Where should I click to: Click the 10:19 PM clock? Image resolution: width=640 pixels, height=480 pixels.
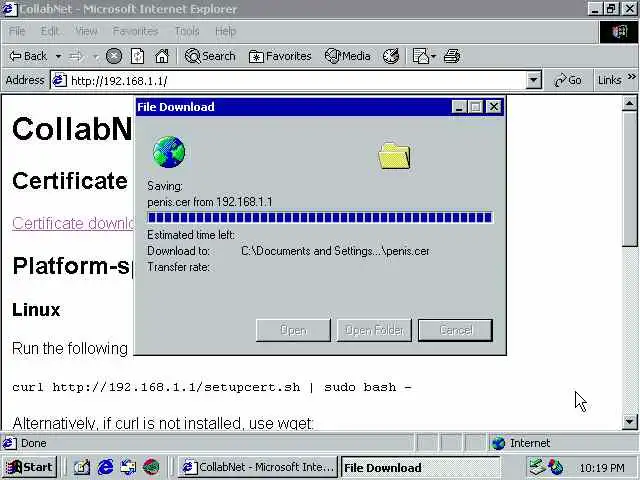point(602,467)
